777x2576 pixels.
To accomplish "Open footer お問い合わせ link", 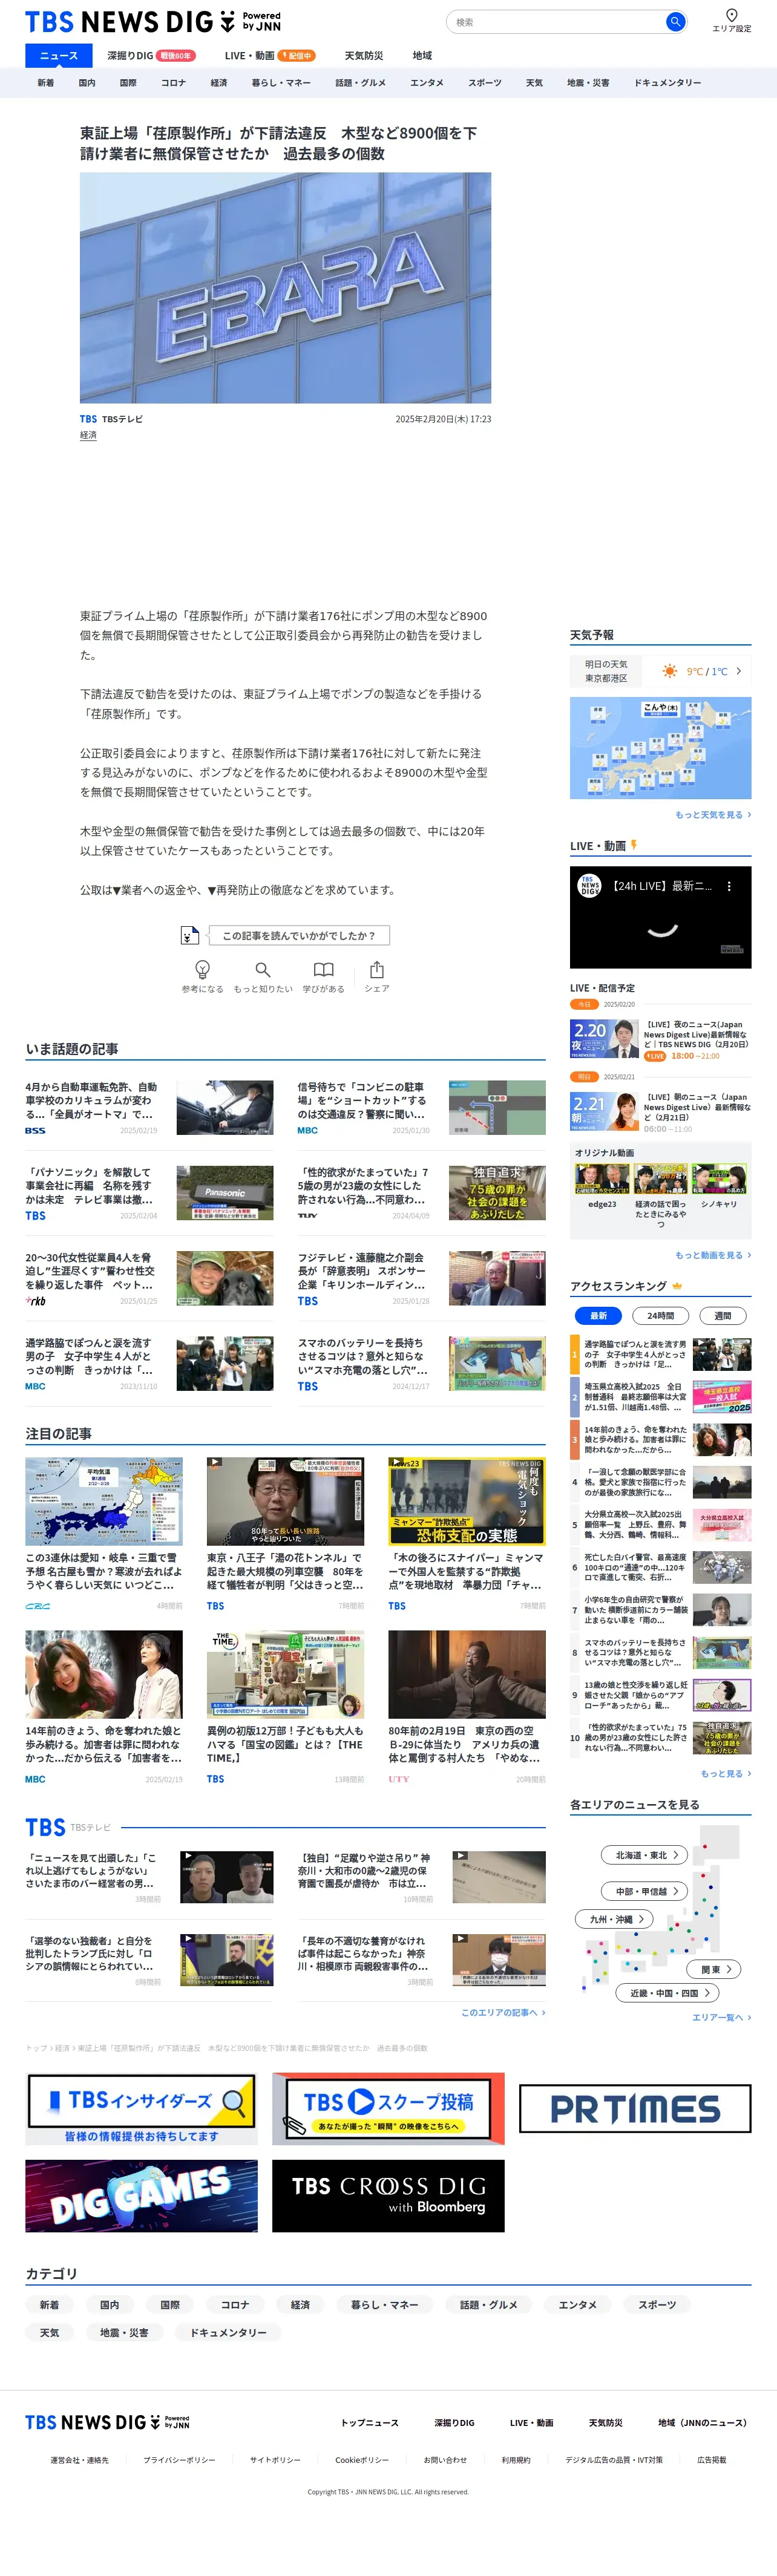I will (445, 2459).
